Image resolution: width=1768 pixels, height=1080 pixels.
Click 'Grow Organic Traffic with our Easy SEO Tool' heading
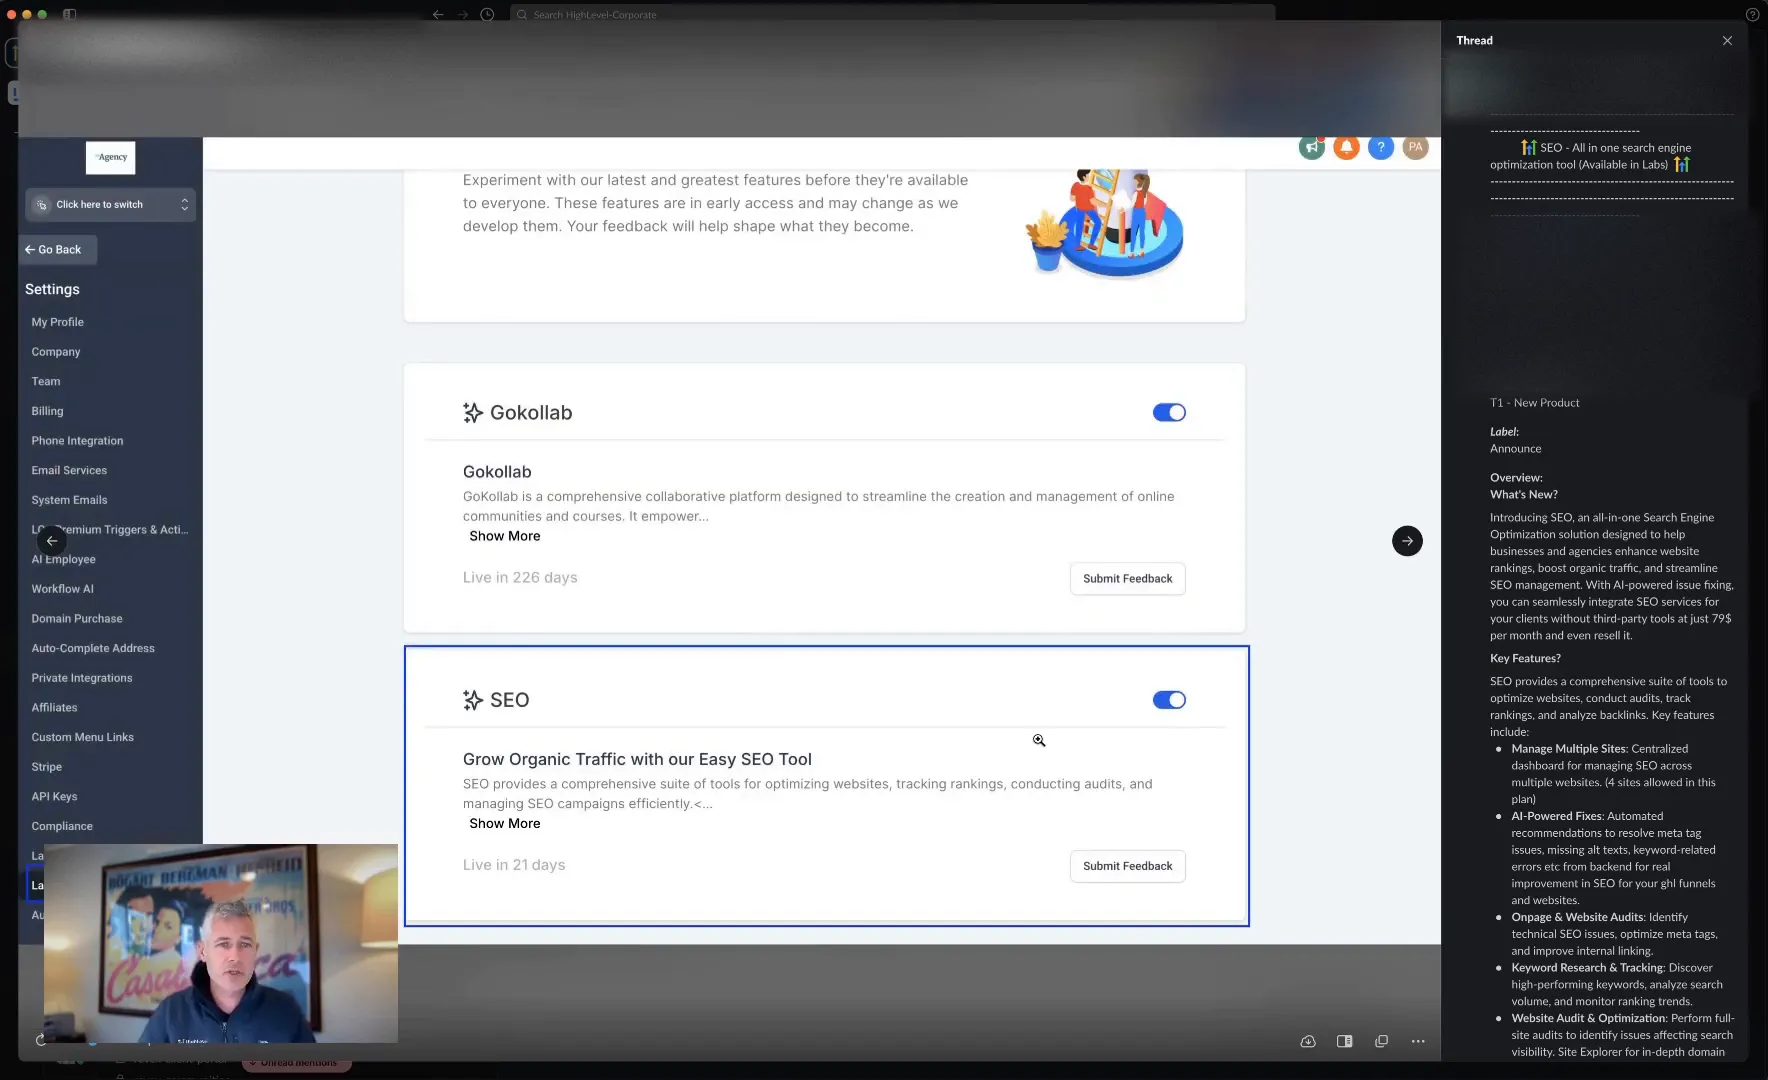coord(637,760)
